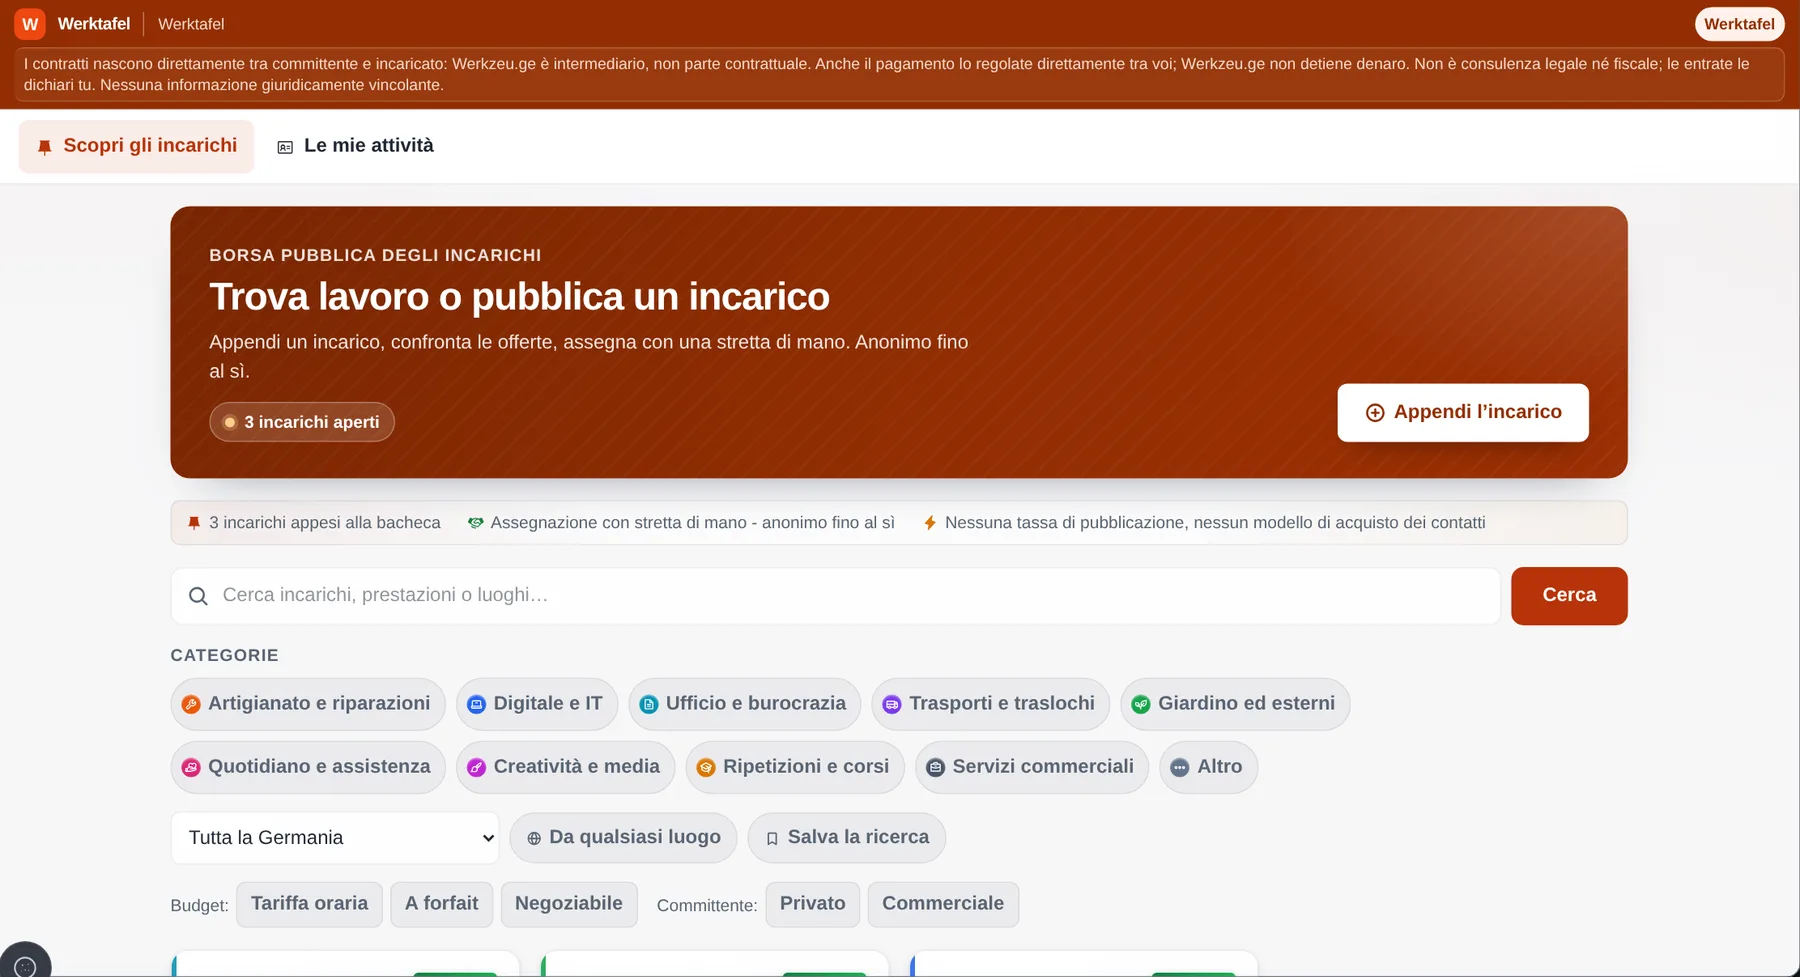Screen dimensions: 1800x977
Task: Click the orange W logo icon
Action: (x=30, y=24)
